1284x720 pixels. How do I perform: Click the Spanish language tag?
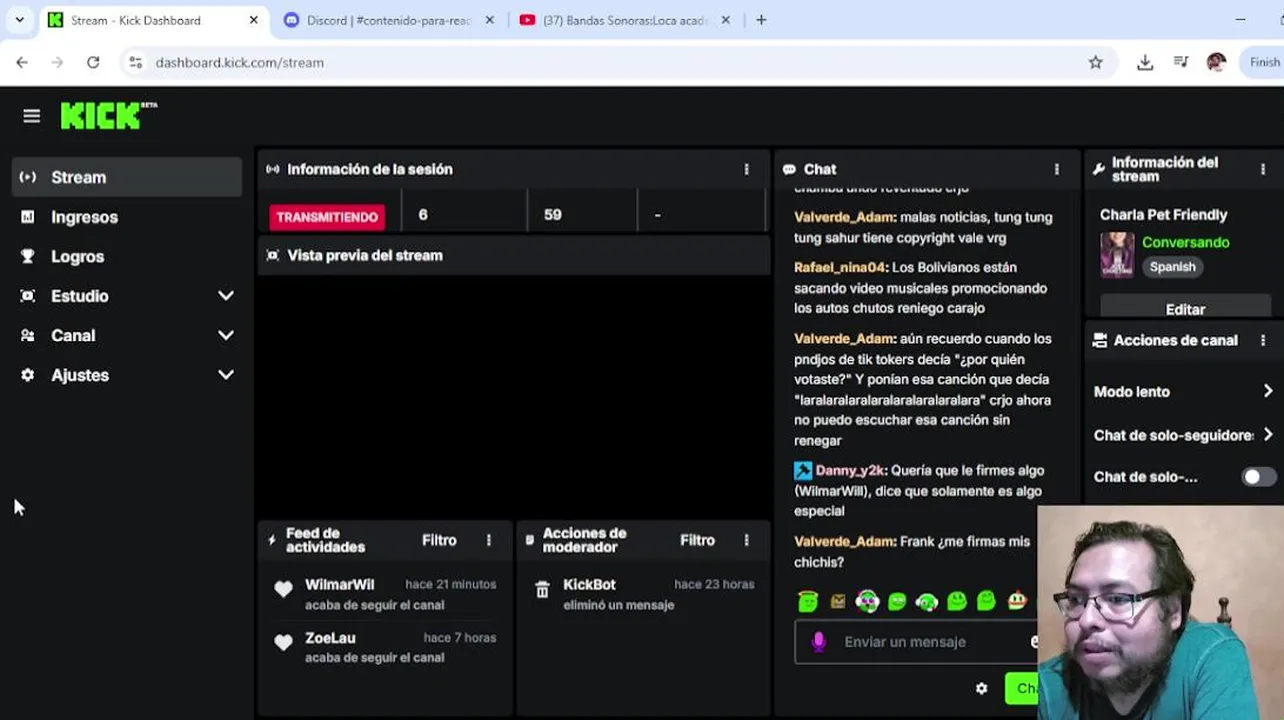click(1172, 267)
